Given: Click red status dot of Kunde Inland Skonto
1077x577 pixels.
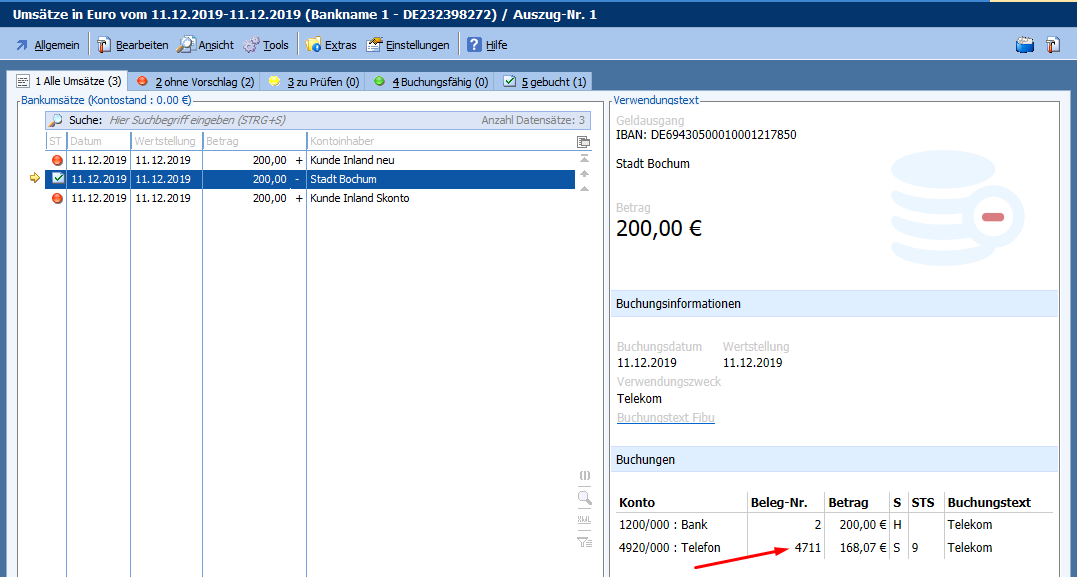Looking at the screenshot, I should pyautogui.click(x=58, y=198).
